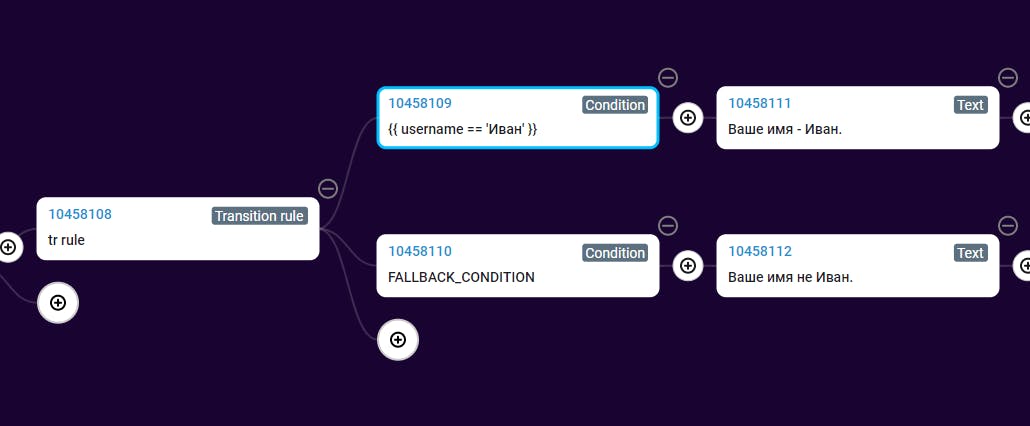Click the plus between nodes 10458110 and 10458112
Screen dimensions: 1030x426
point(688,266)
